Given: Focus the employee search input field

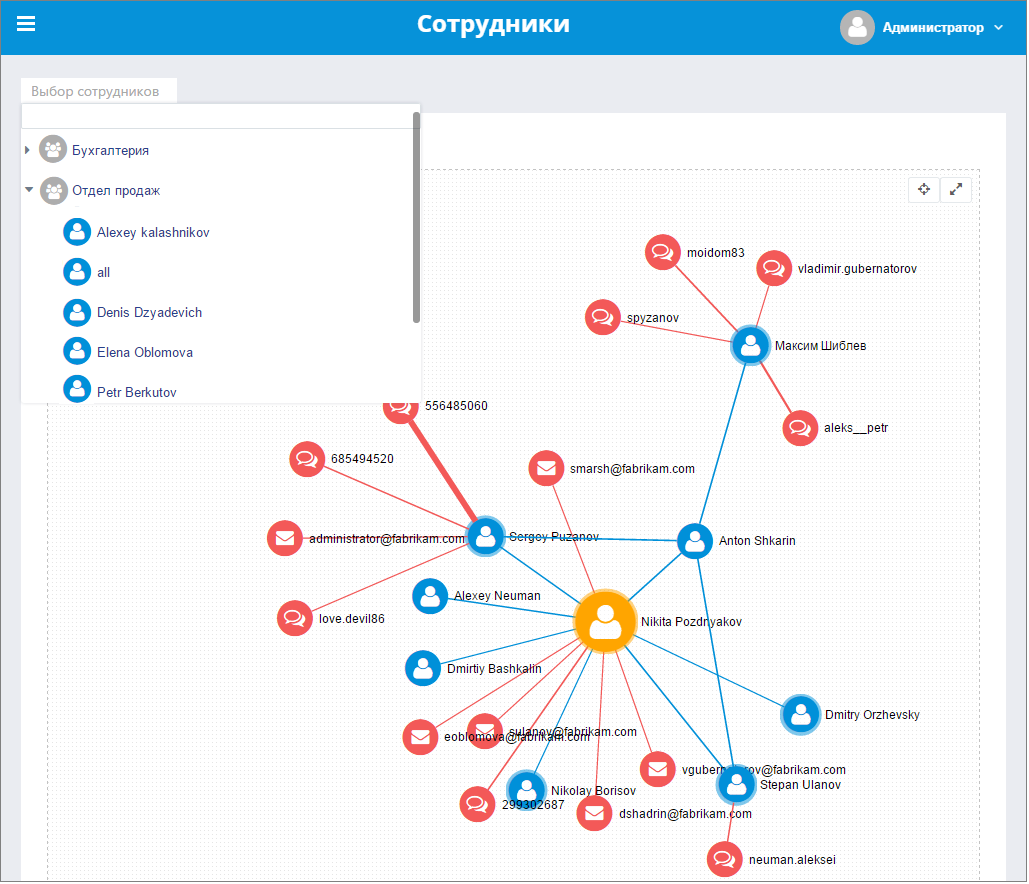Looking at the screenshot, I should pyautogui.click(x=218, y=117).
